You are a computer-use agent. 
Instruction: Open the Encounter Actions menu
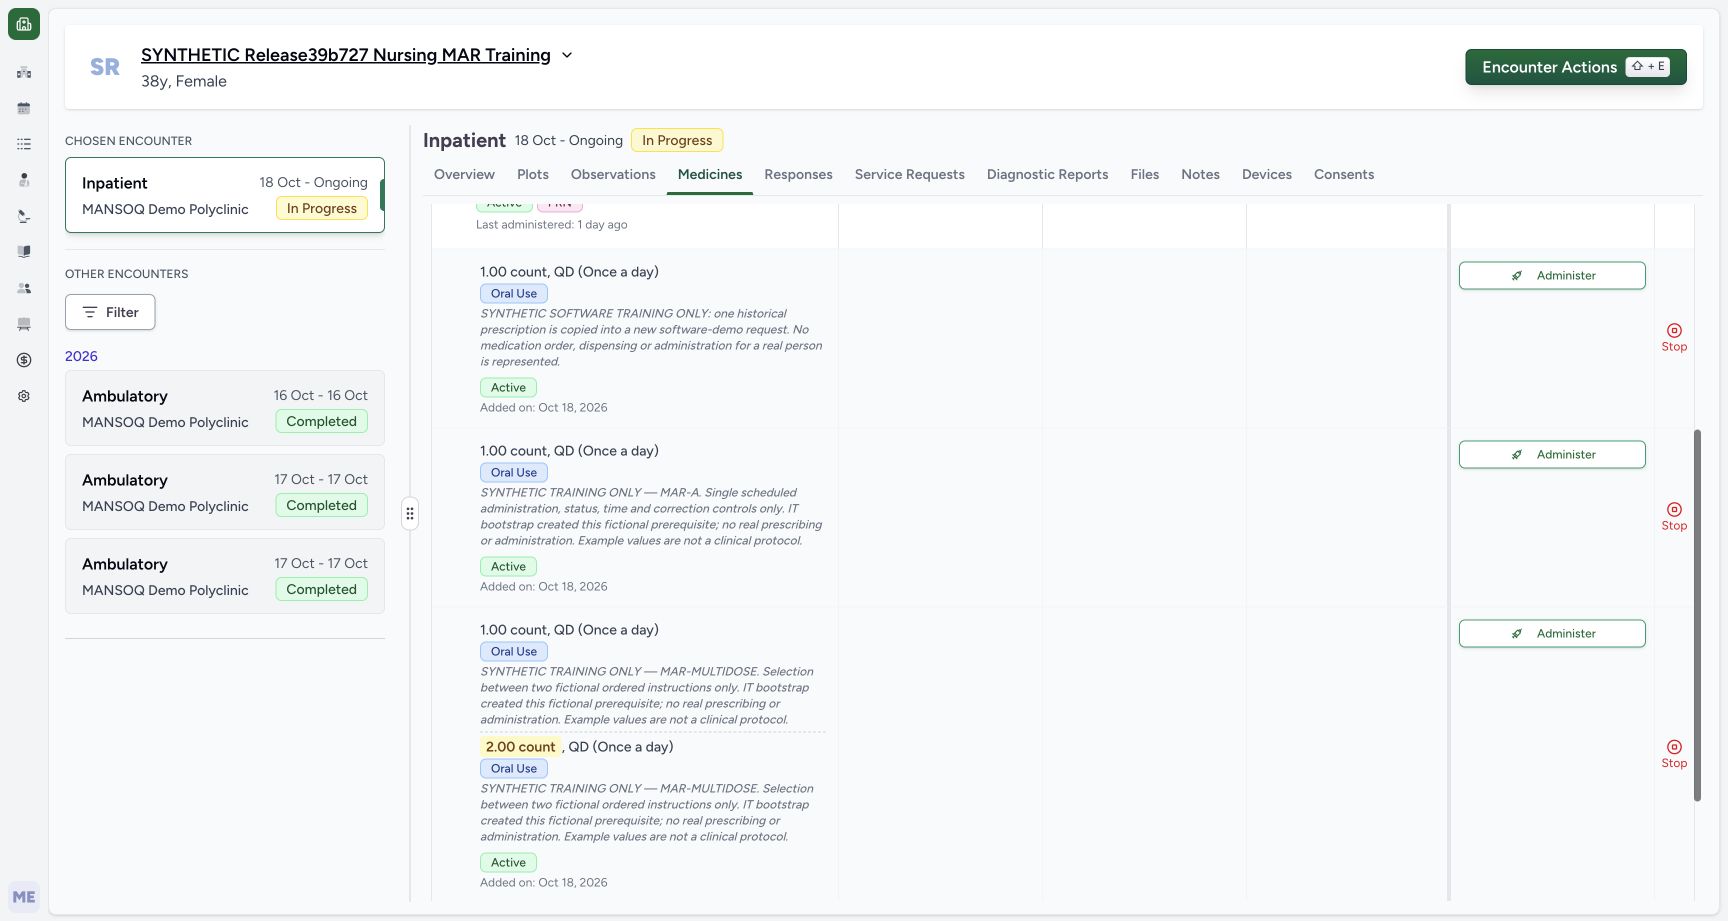tap(1575, 67)
